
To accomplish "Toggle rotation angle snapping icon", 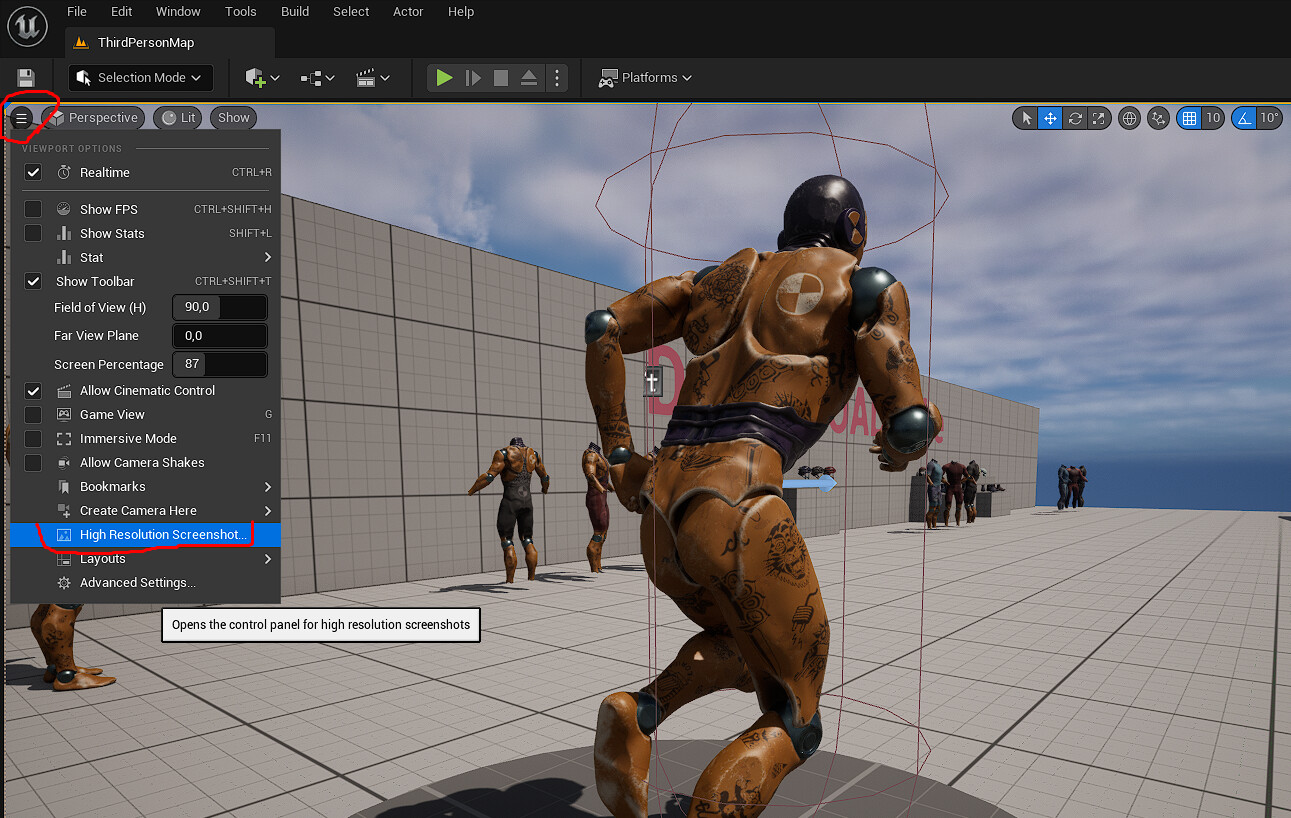I will [x=1244, y=118].
